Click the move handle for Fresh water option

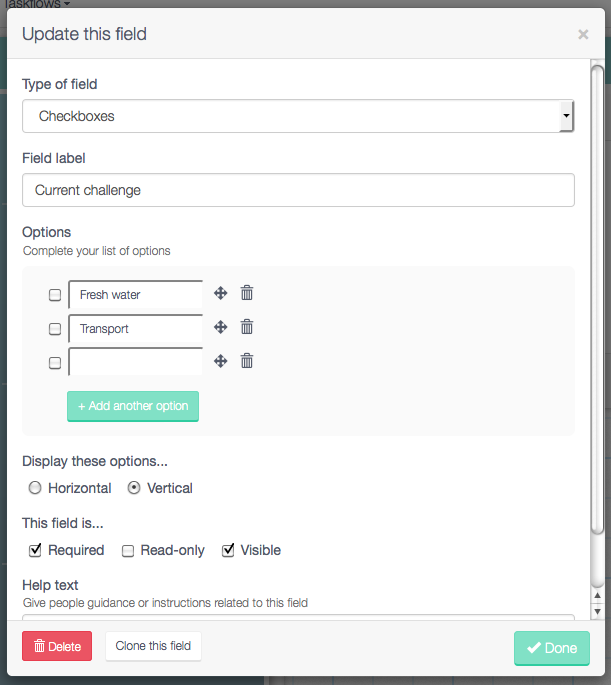pos(221,293)
